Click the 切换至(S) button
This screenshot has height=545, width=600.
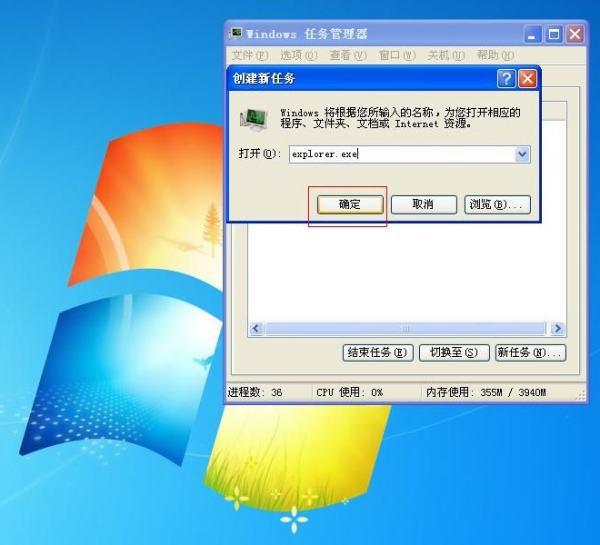click(x=454, y=352)
